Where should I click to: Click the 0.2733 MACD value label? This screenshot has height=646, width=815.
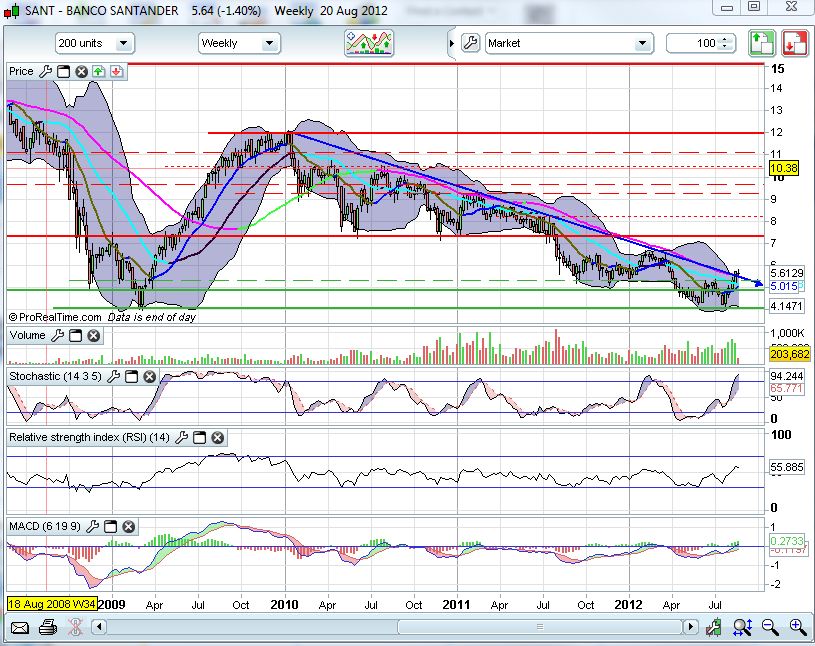(x=786, y=540)
